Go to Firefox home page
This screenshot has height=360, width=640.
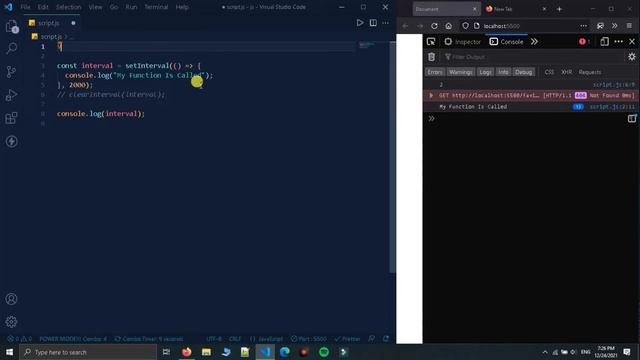(x=449, y=26)
